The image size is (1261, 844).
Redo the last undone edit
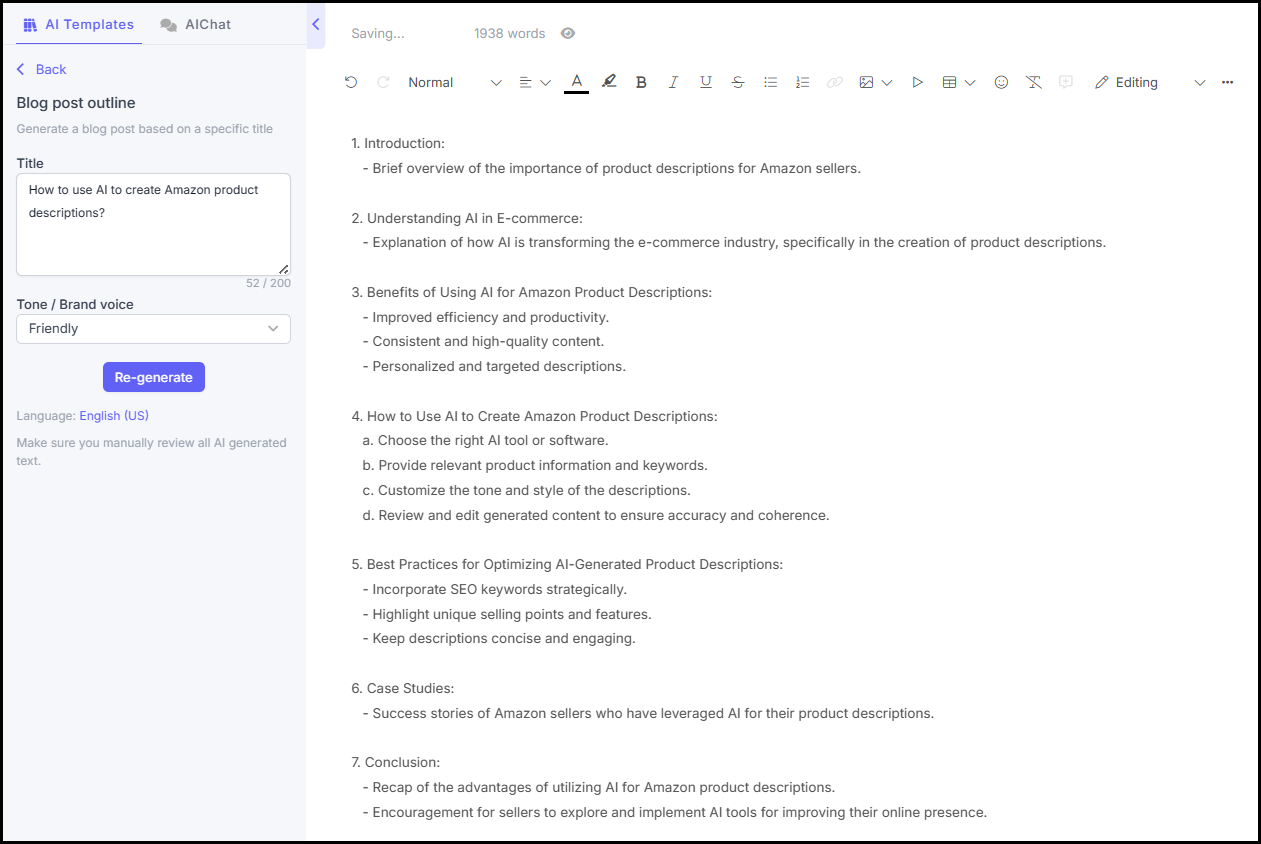(383, 82)
